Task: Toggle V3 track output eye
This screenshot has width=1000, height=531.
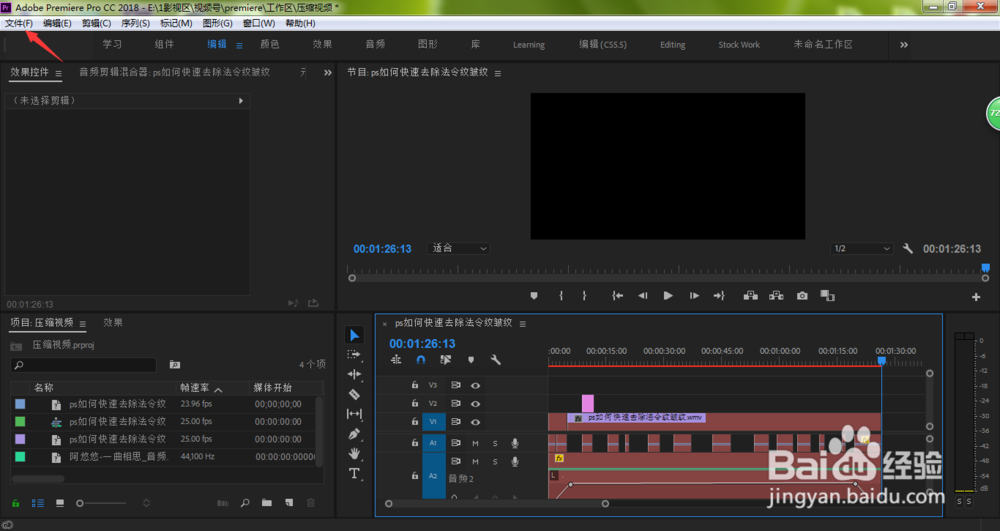Action: point(475,386)
